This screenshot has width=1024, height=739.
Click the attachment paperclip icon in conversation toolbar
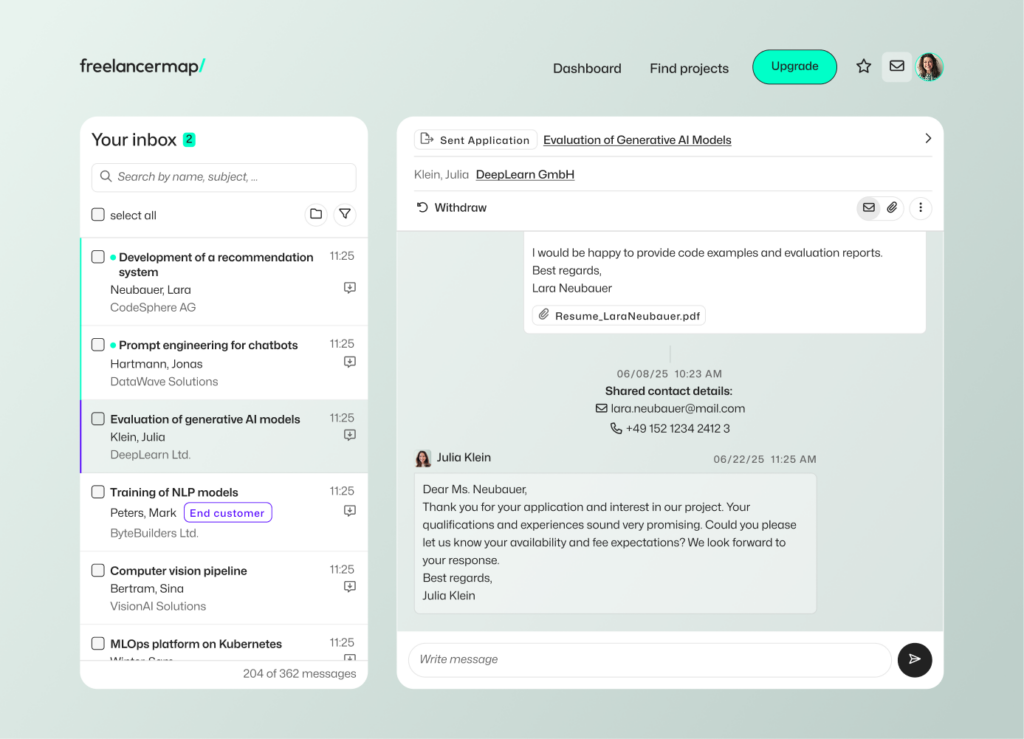tap(892, 208)
